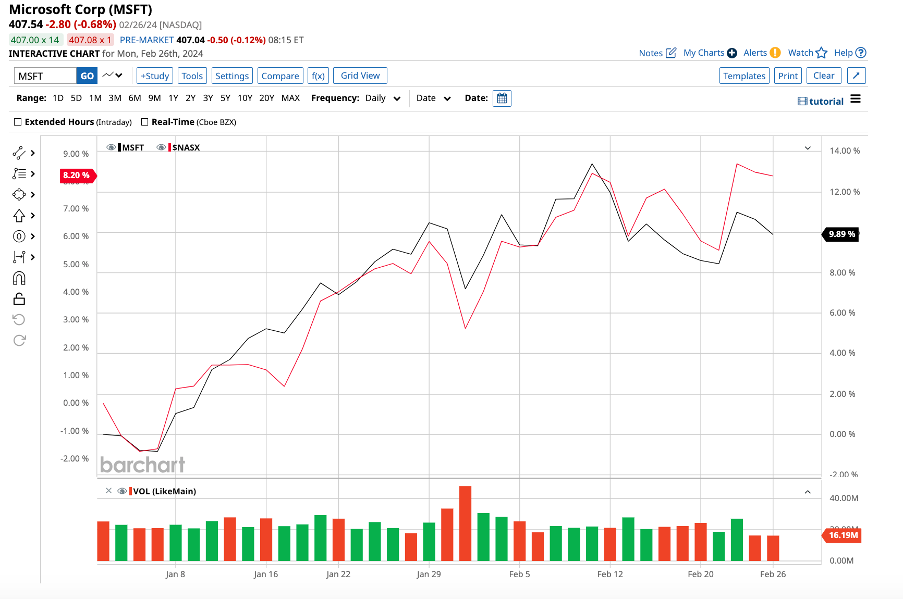The height and width of the screenshot is (600, 904).
Task: Click the lock drawings icon
Action: tap(19, 299)
